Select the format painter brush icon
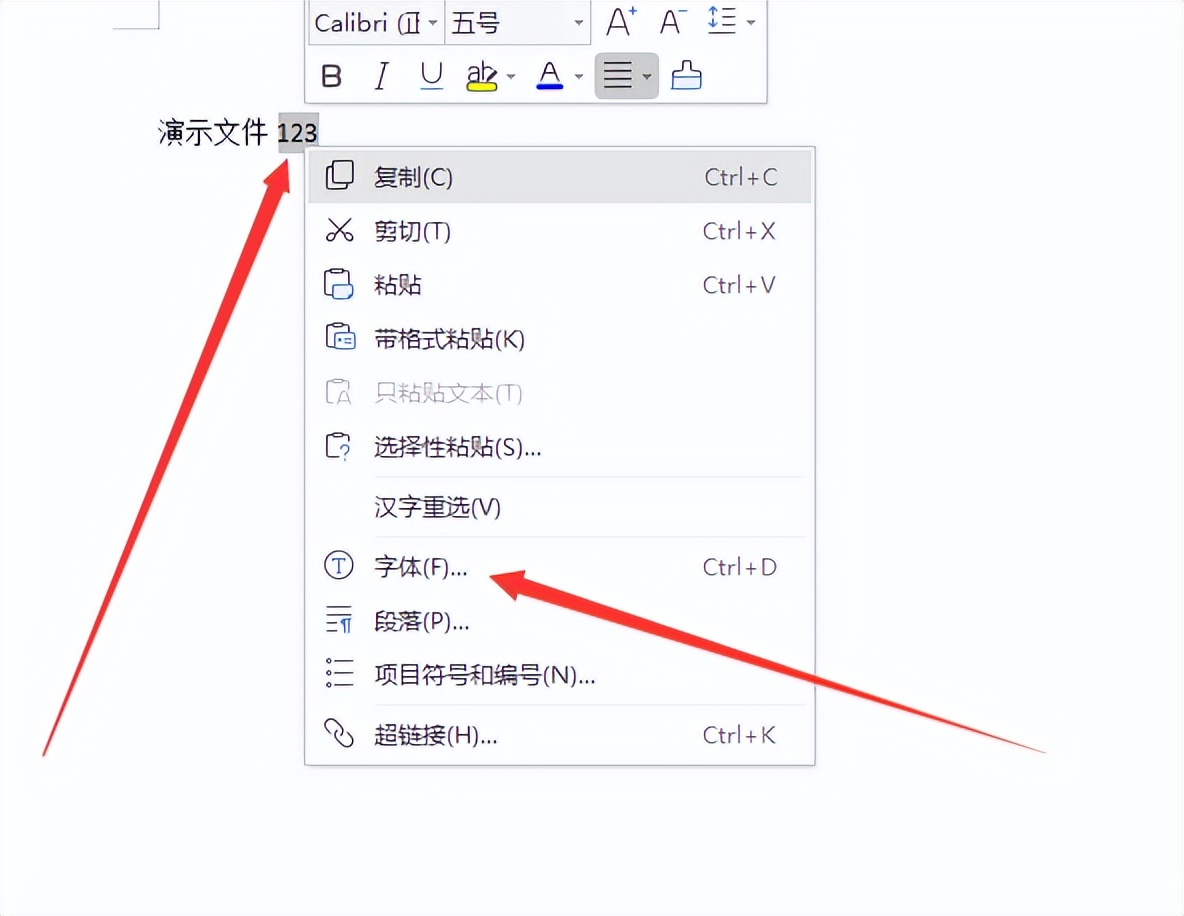 click(x=686, y=76)
